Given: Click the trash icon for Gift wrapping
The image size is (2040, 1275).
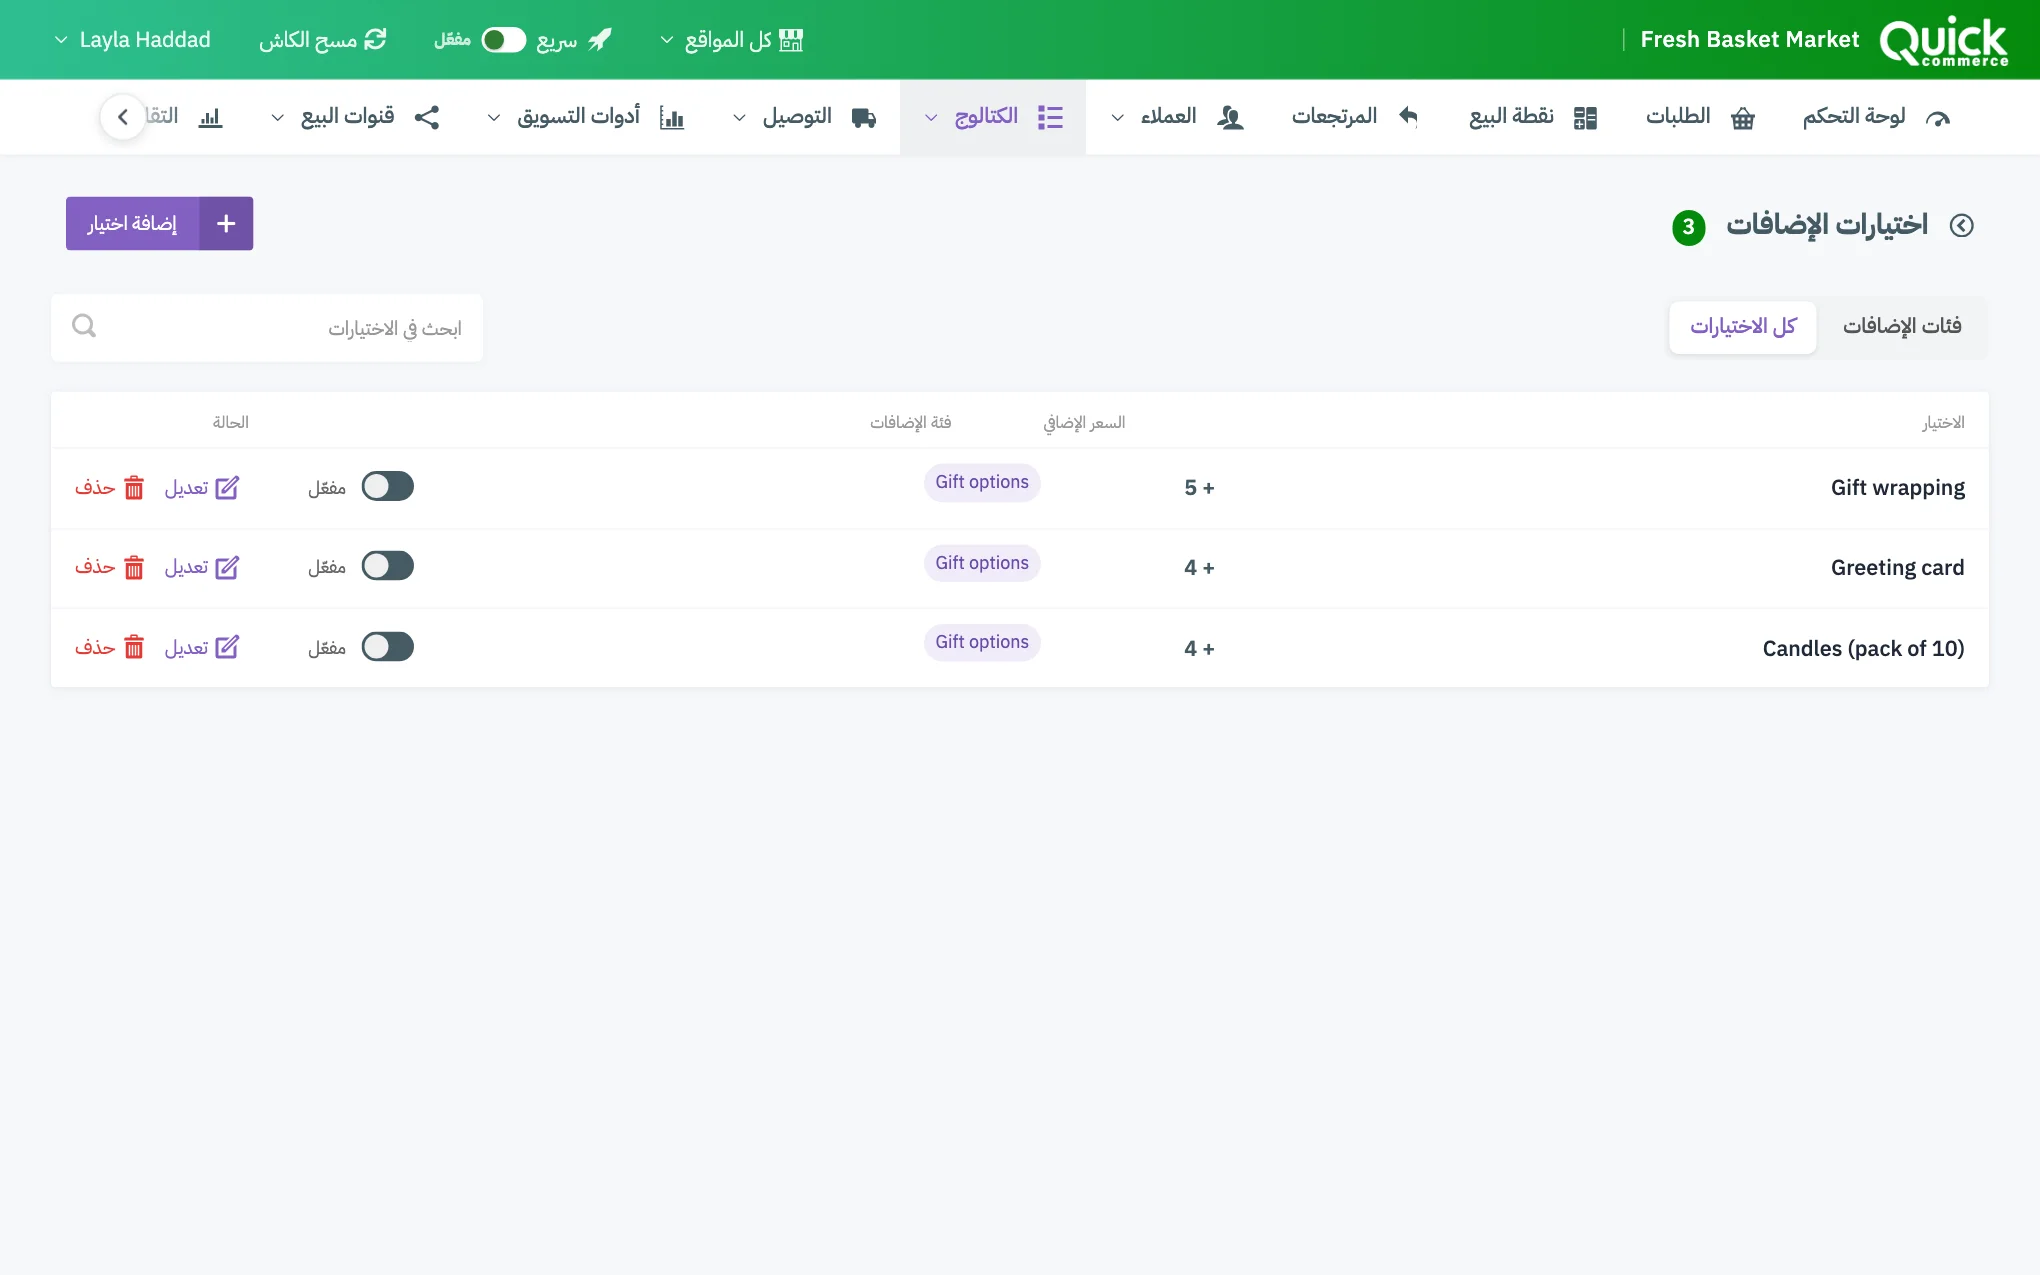Looking at the screenshot, I should [x=134, y=488].
